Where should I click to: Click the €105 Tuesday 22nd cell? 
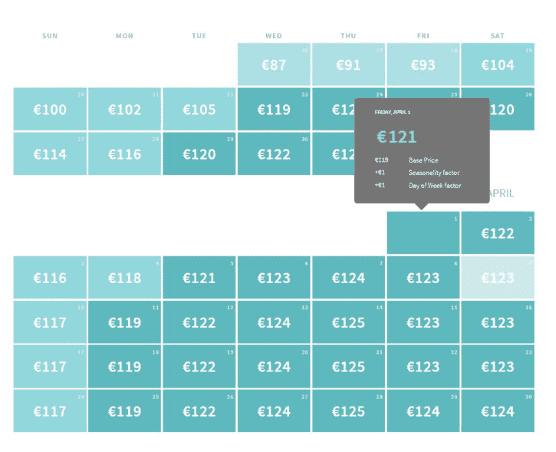199,109
